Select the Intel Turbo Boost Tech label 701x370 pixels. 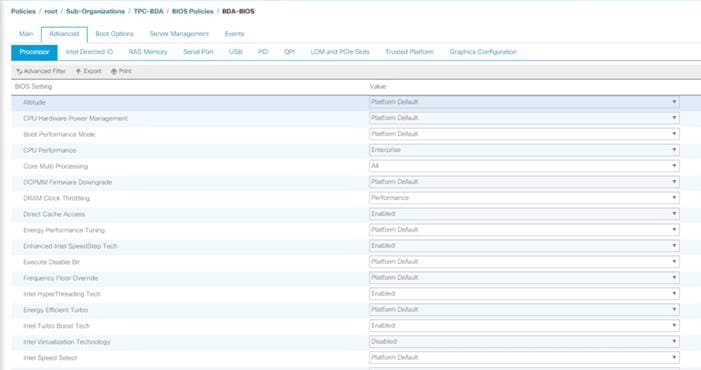point(56,326)
